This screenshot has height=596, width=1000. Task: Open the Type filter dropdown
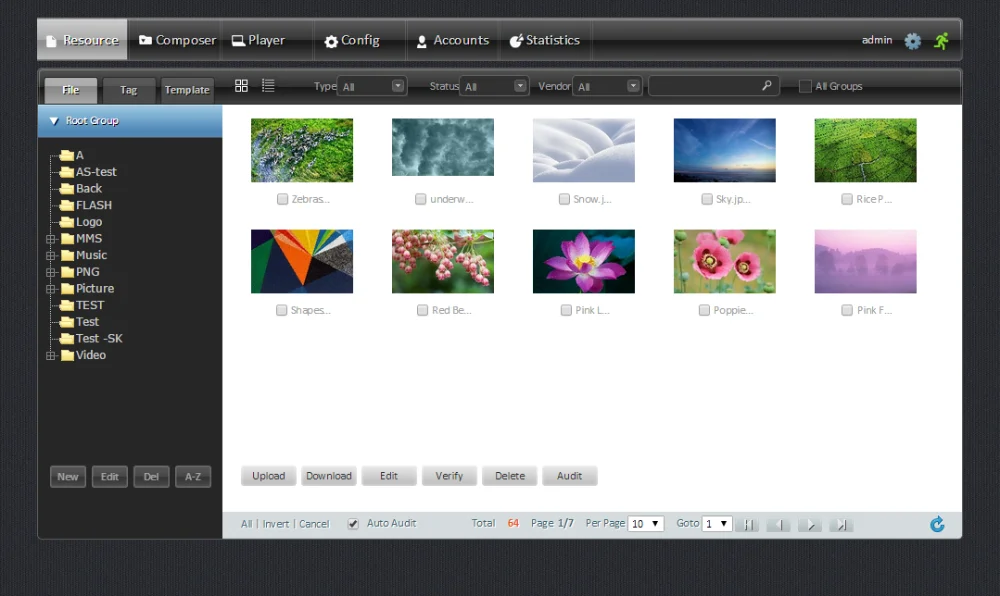(x=372, y=86)
